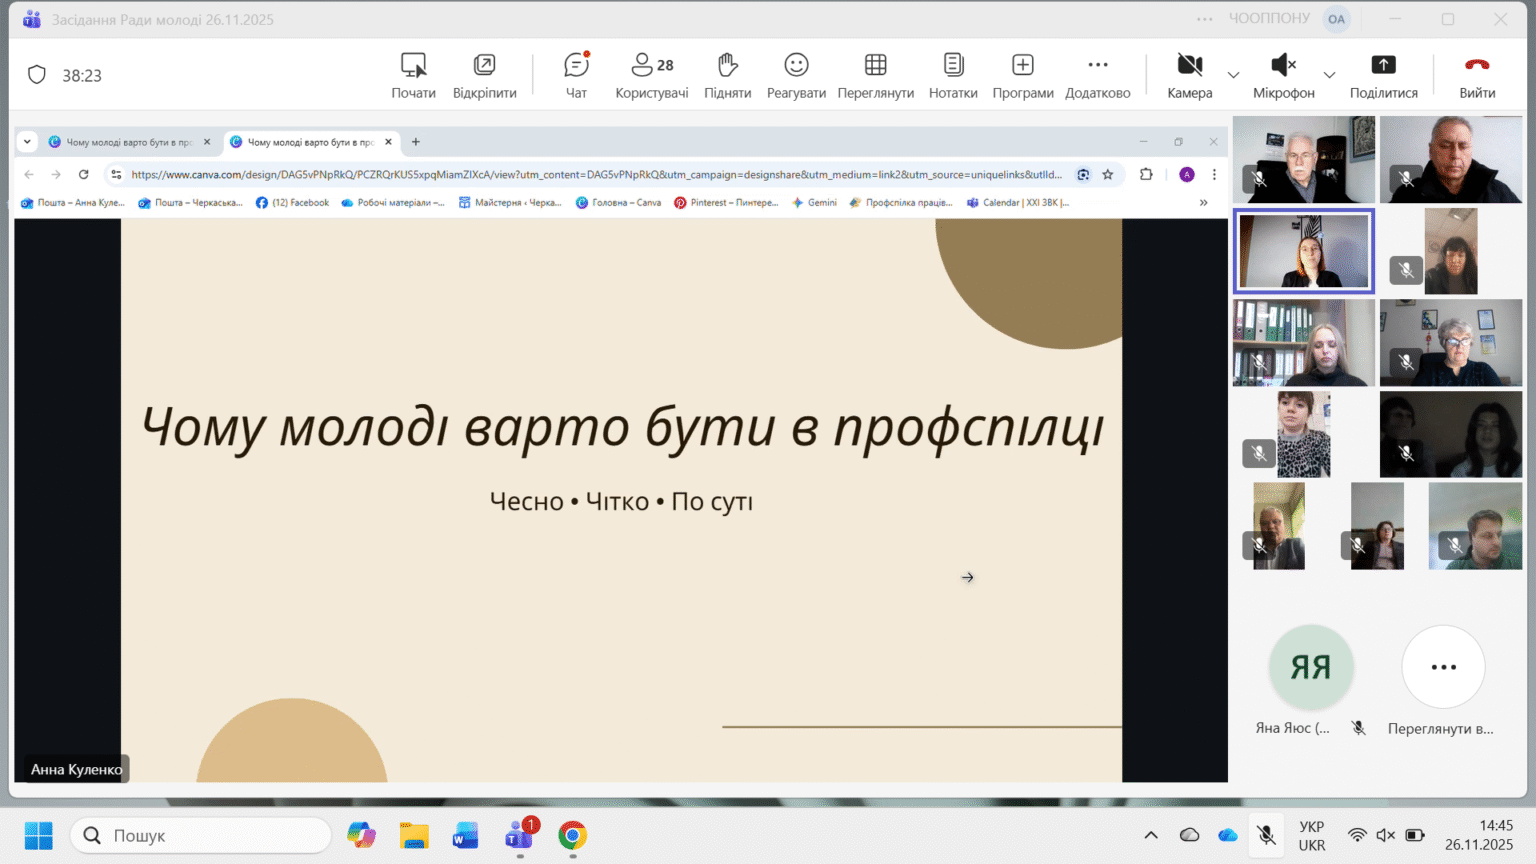
Task: Open the Програми apps panel
Action: pyautogui.click(x=1022, y=75)
